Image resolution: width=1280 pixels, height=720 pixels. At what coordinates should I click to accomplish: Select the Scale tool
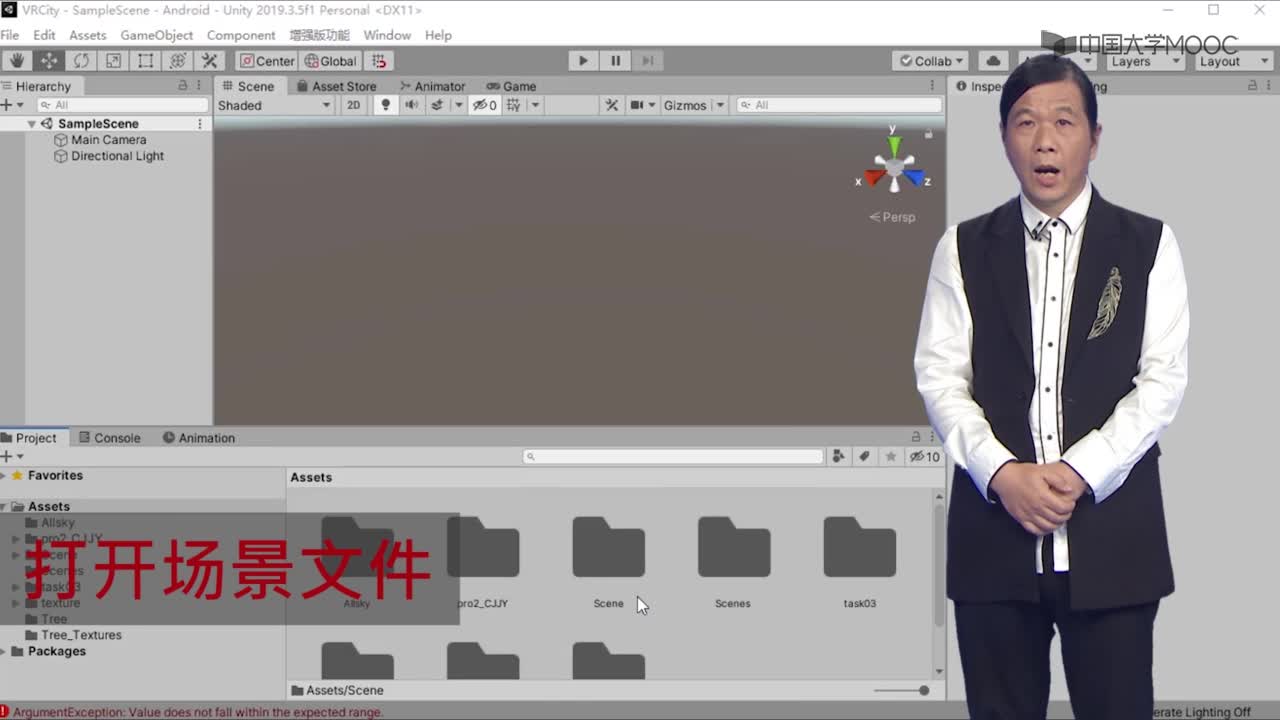113,61
